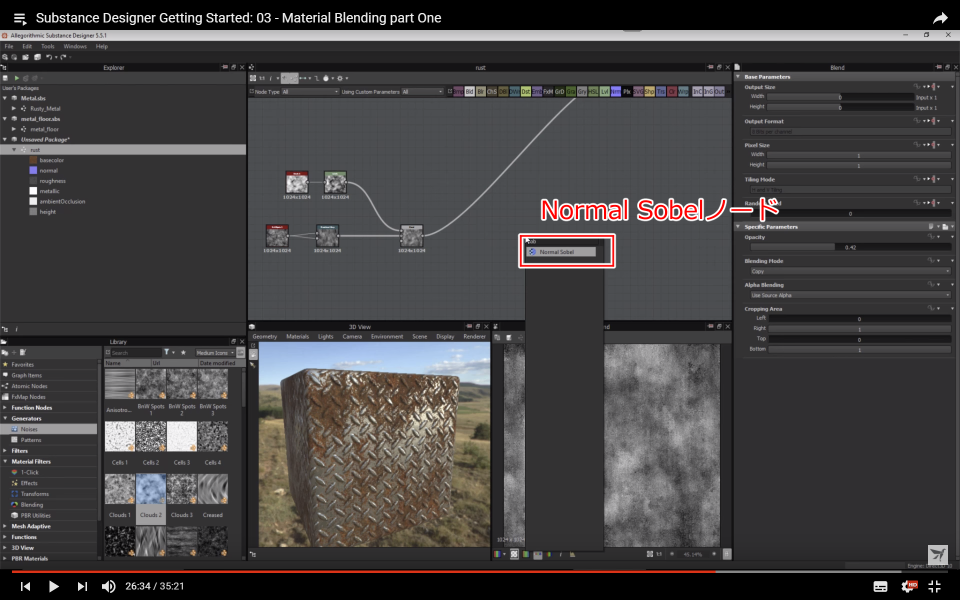Viewport: 960px width, 600px height.
Task: Click the YouTube share arrow icon
Action: [x=940, y=18]
